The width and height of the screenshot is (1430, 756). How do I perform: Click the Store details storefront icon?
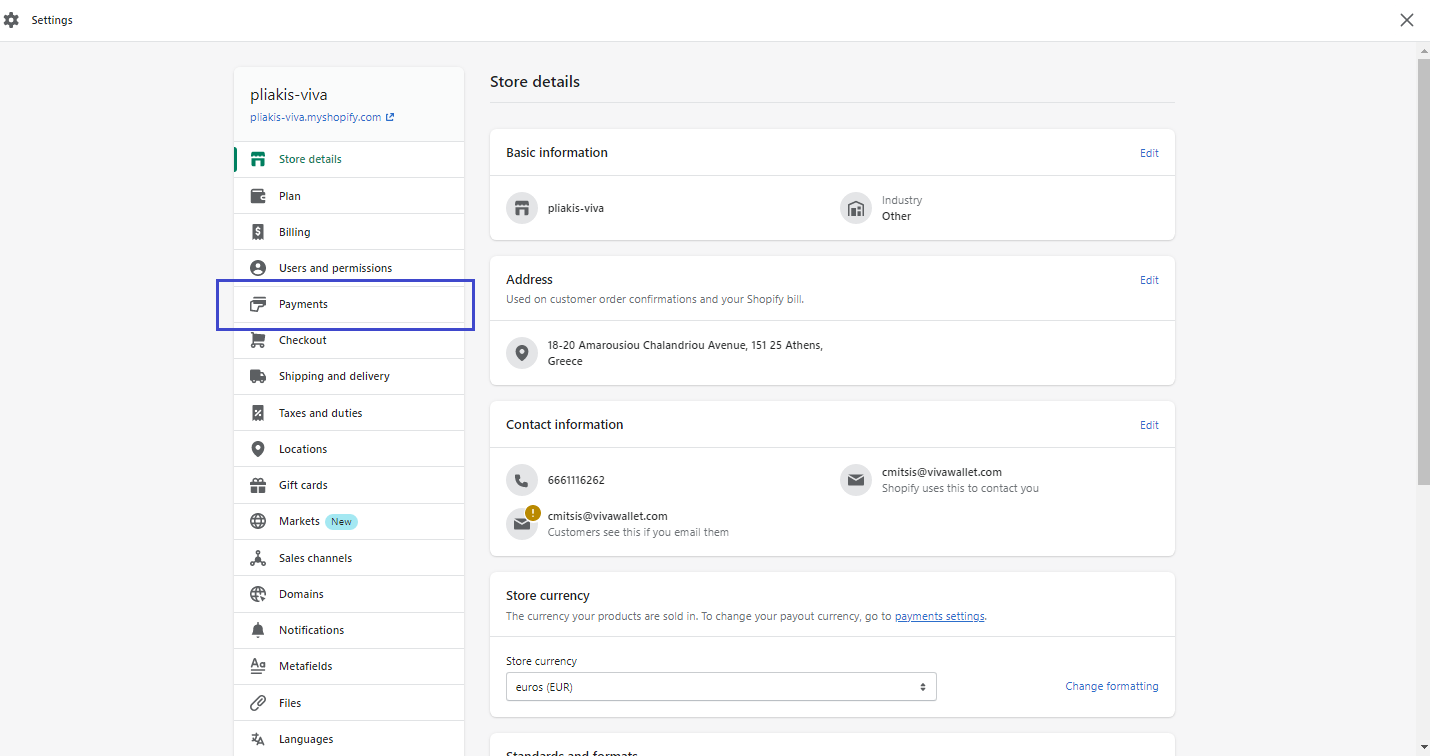(258, 159)
